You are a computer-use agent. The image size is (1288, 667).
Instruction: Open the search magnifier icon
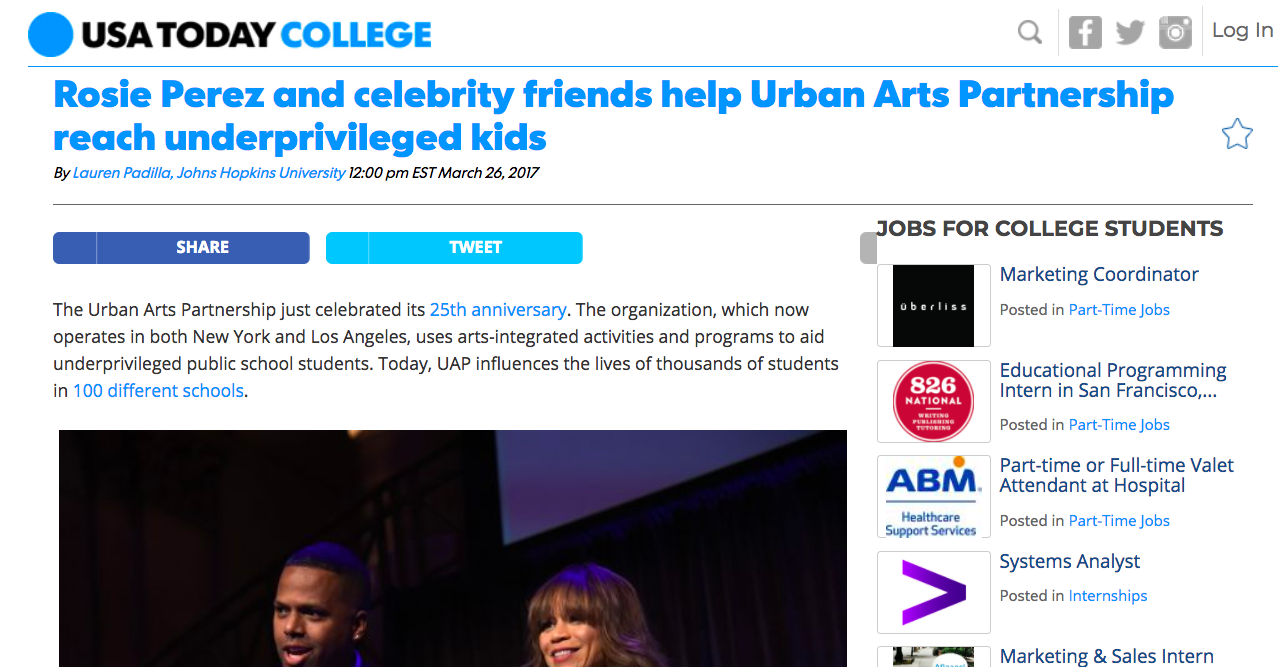[1030, 33]
